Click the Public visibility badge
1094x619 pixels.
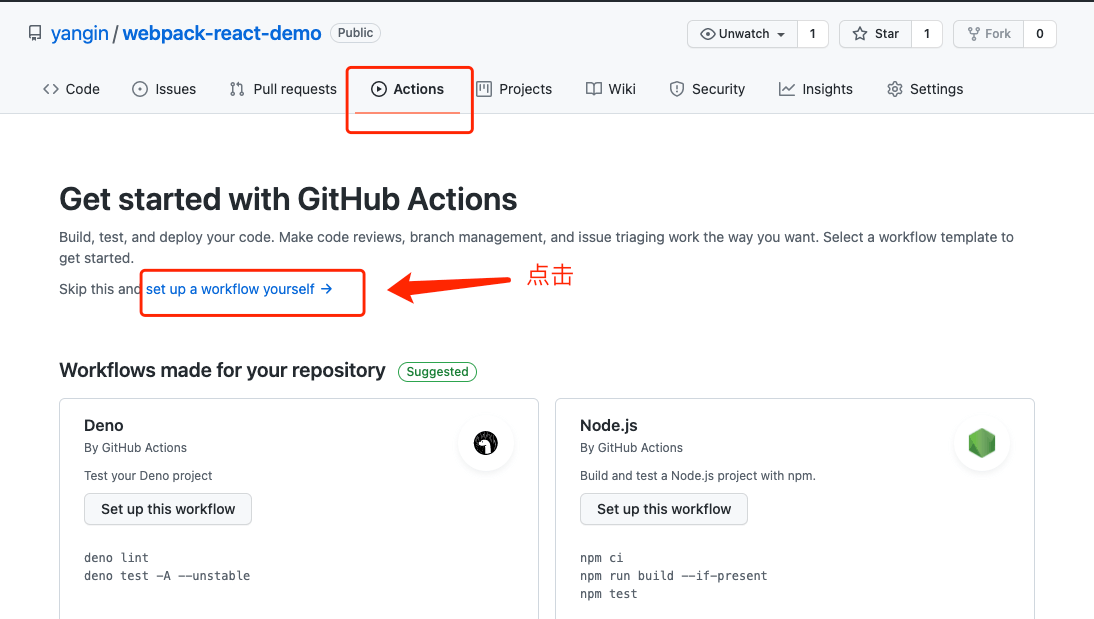coord(355,33)
